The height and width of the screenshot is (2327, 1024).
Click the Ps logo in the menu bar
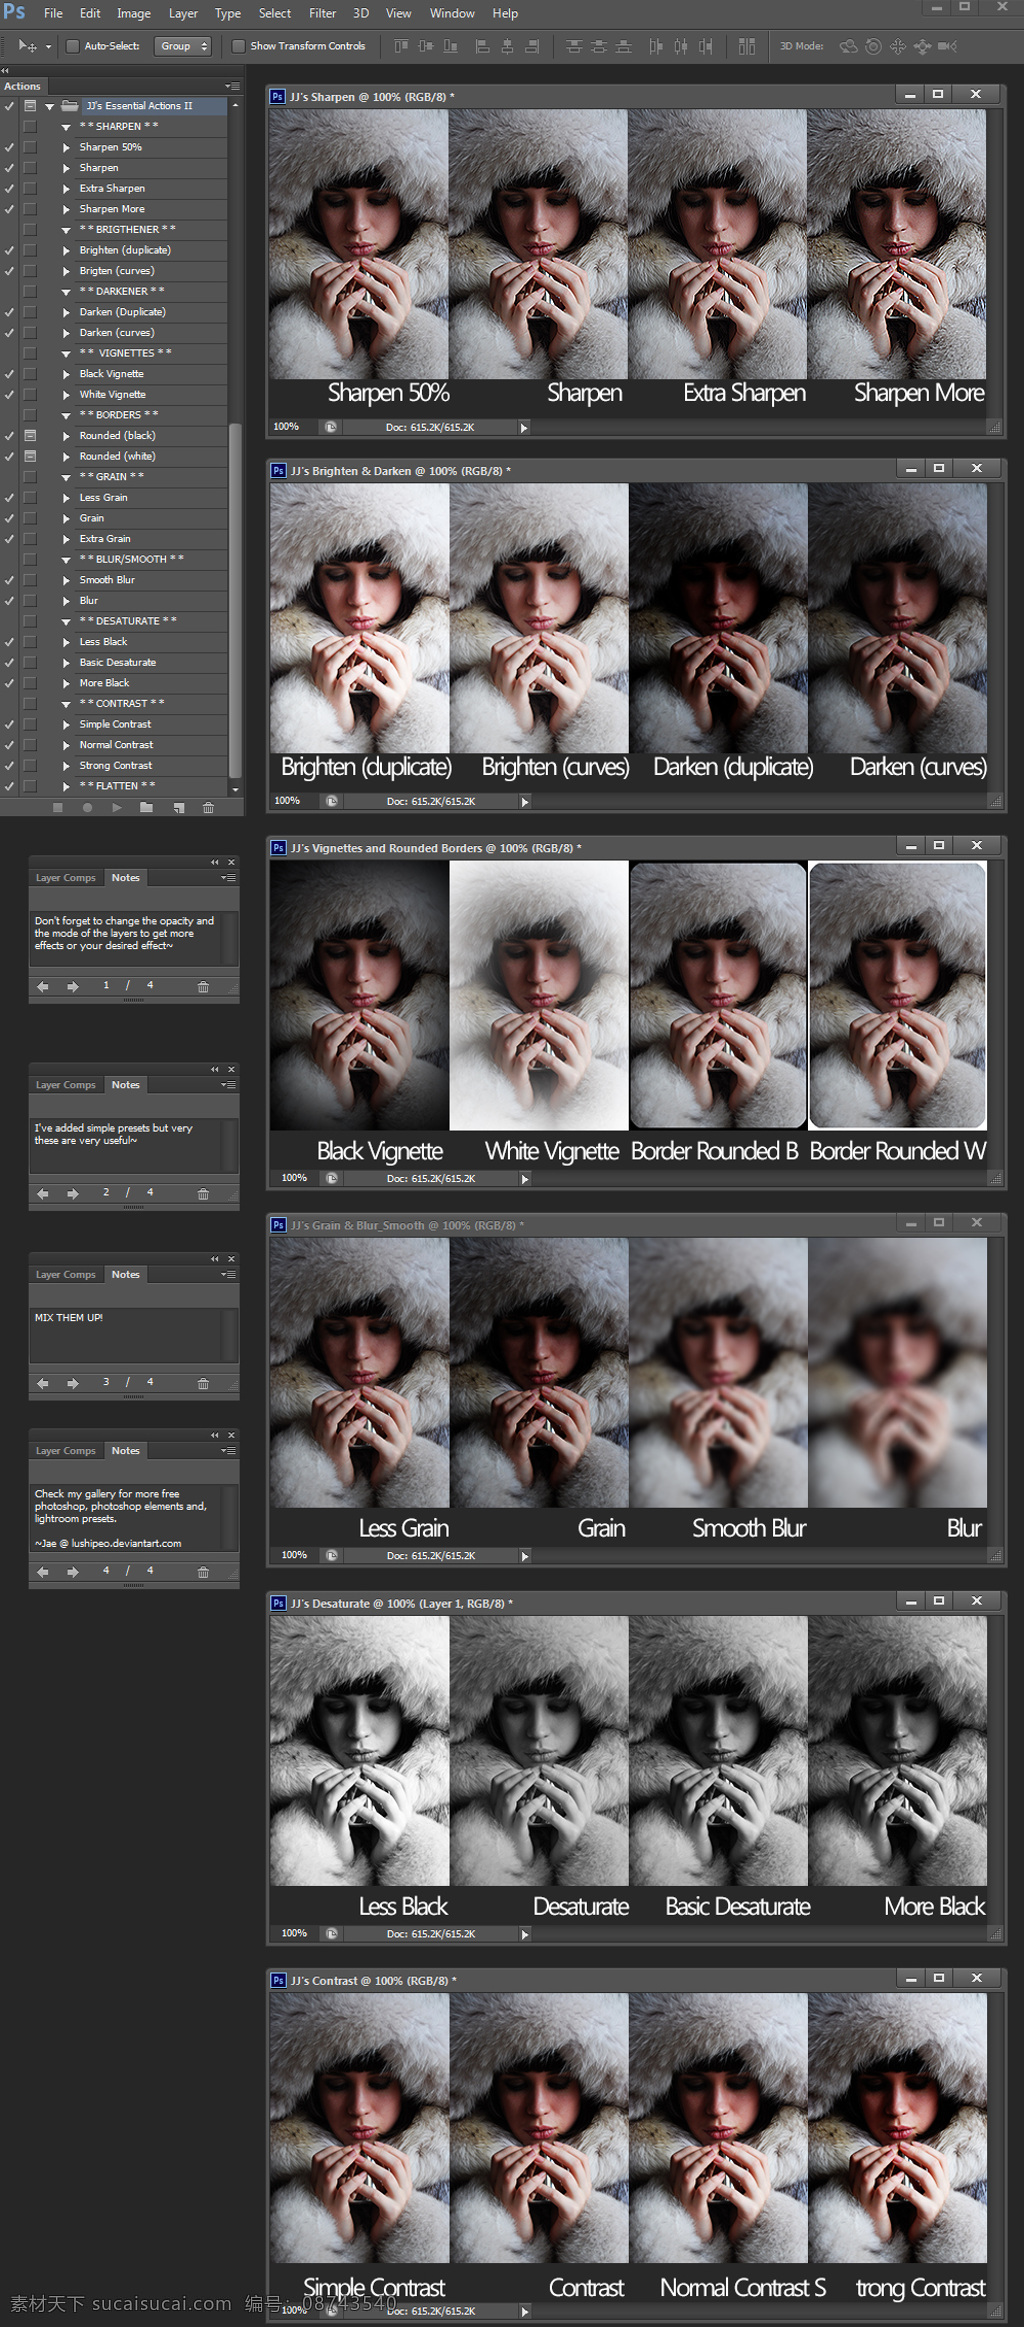pos(15,12)
